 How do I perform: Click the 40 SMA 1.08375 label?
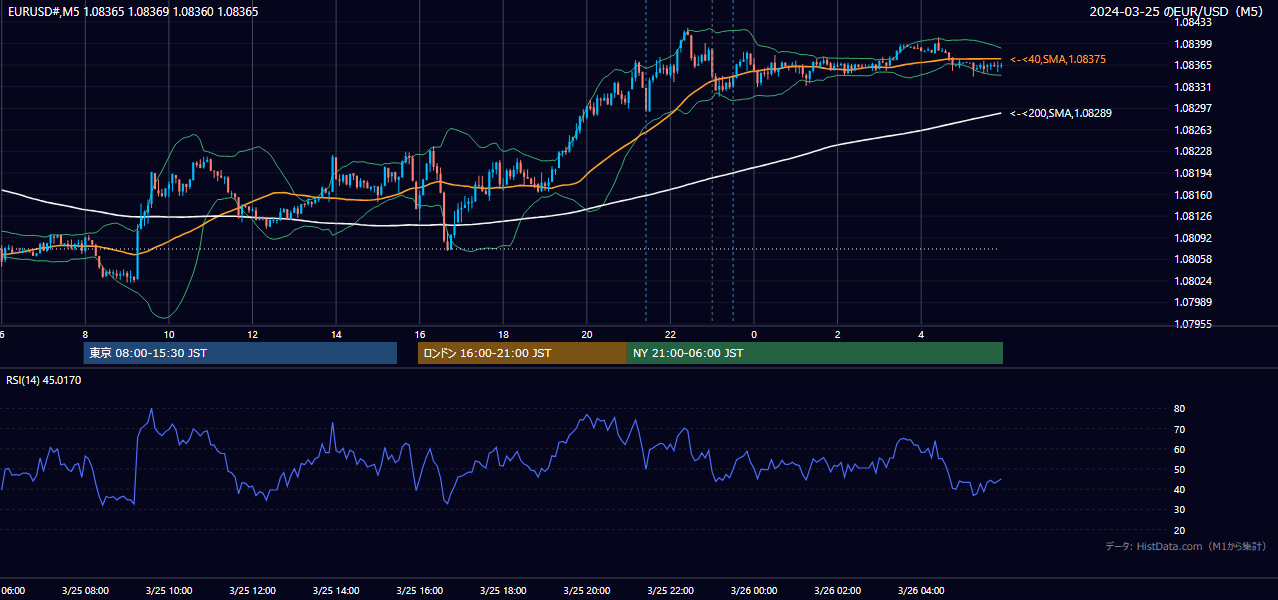[x=1058, y=60]
